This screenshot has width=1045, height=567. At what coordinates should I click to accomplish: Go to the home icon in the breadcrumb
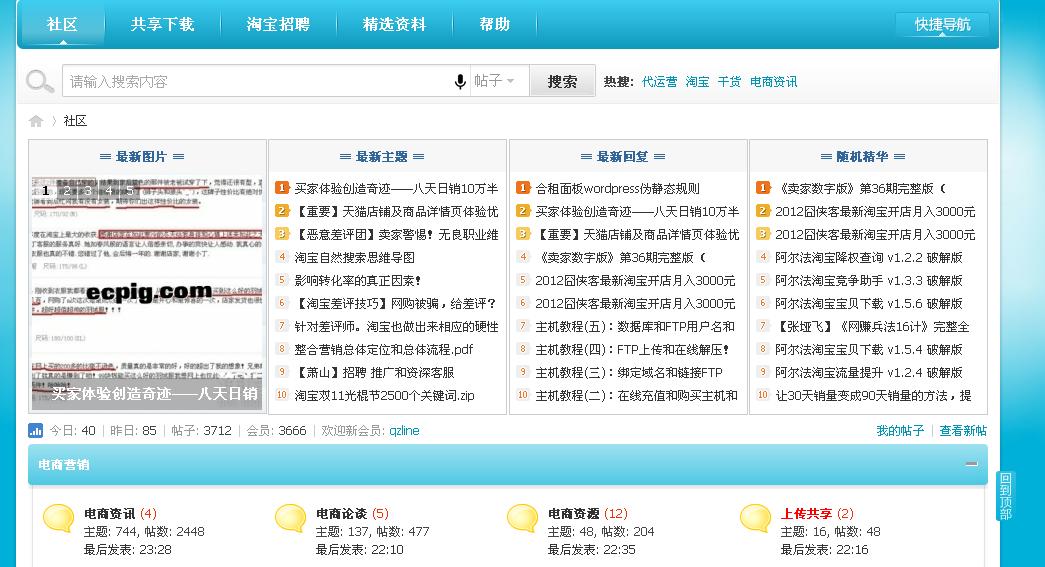36,121
